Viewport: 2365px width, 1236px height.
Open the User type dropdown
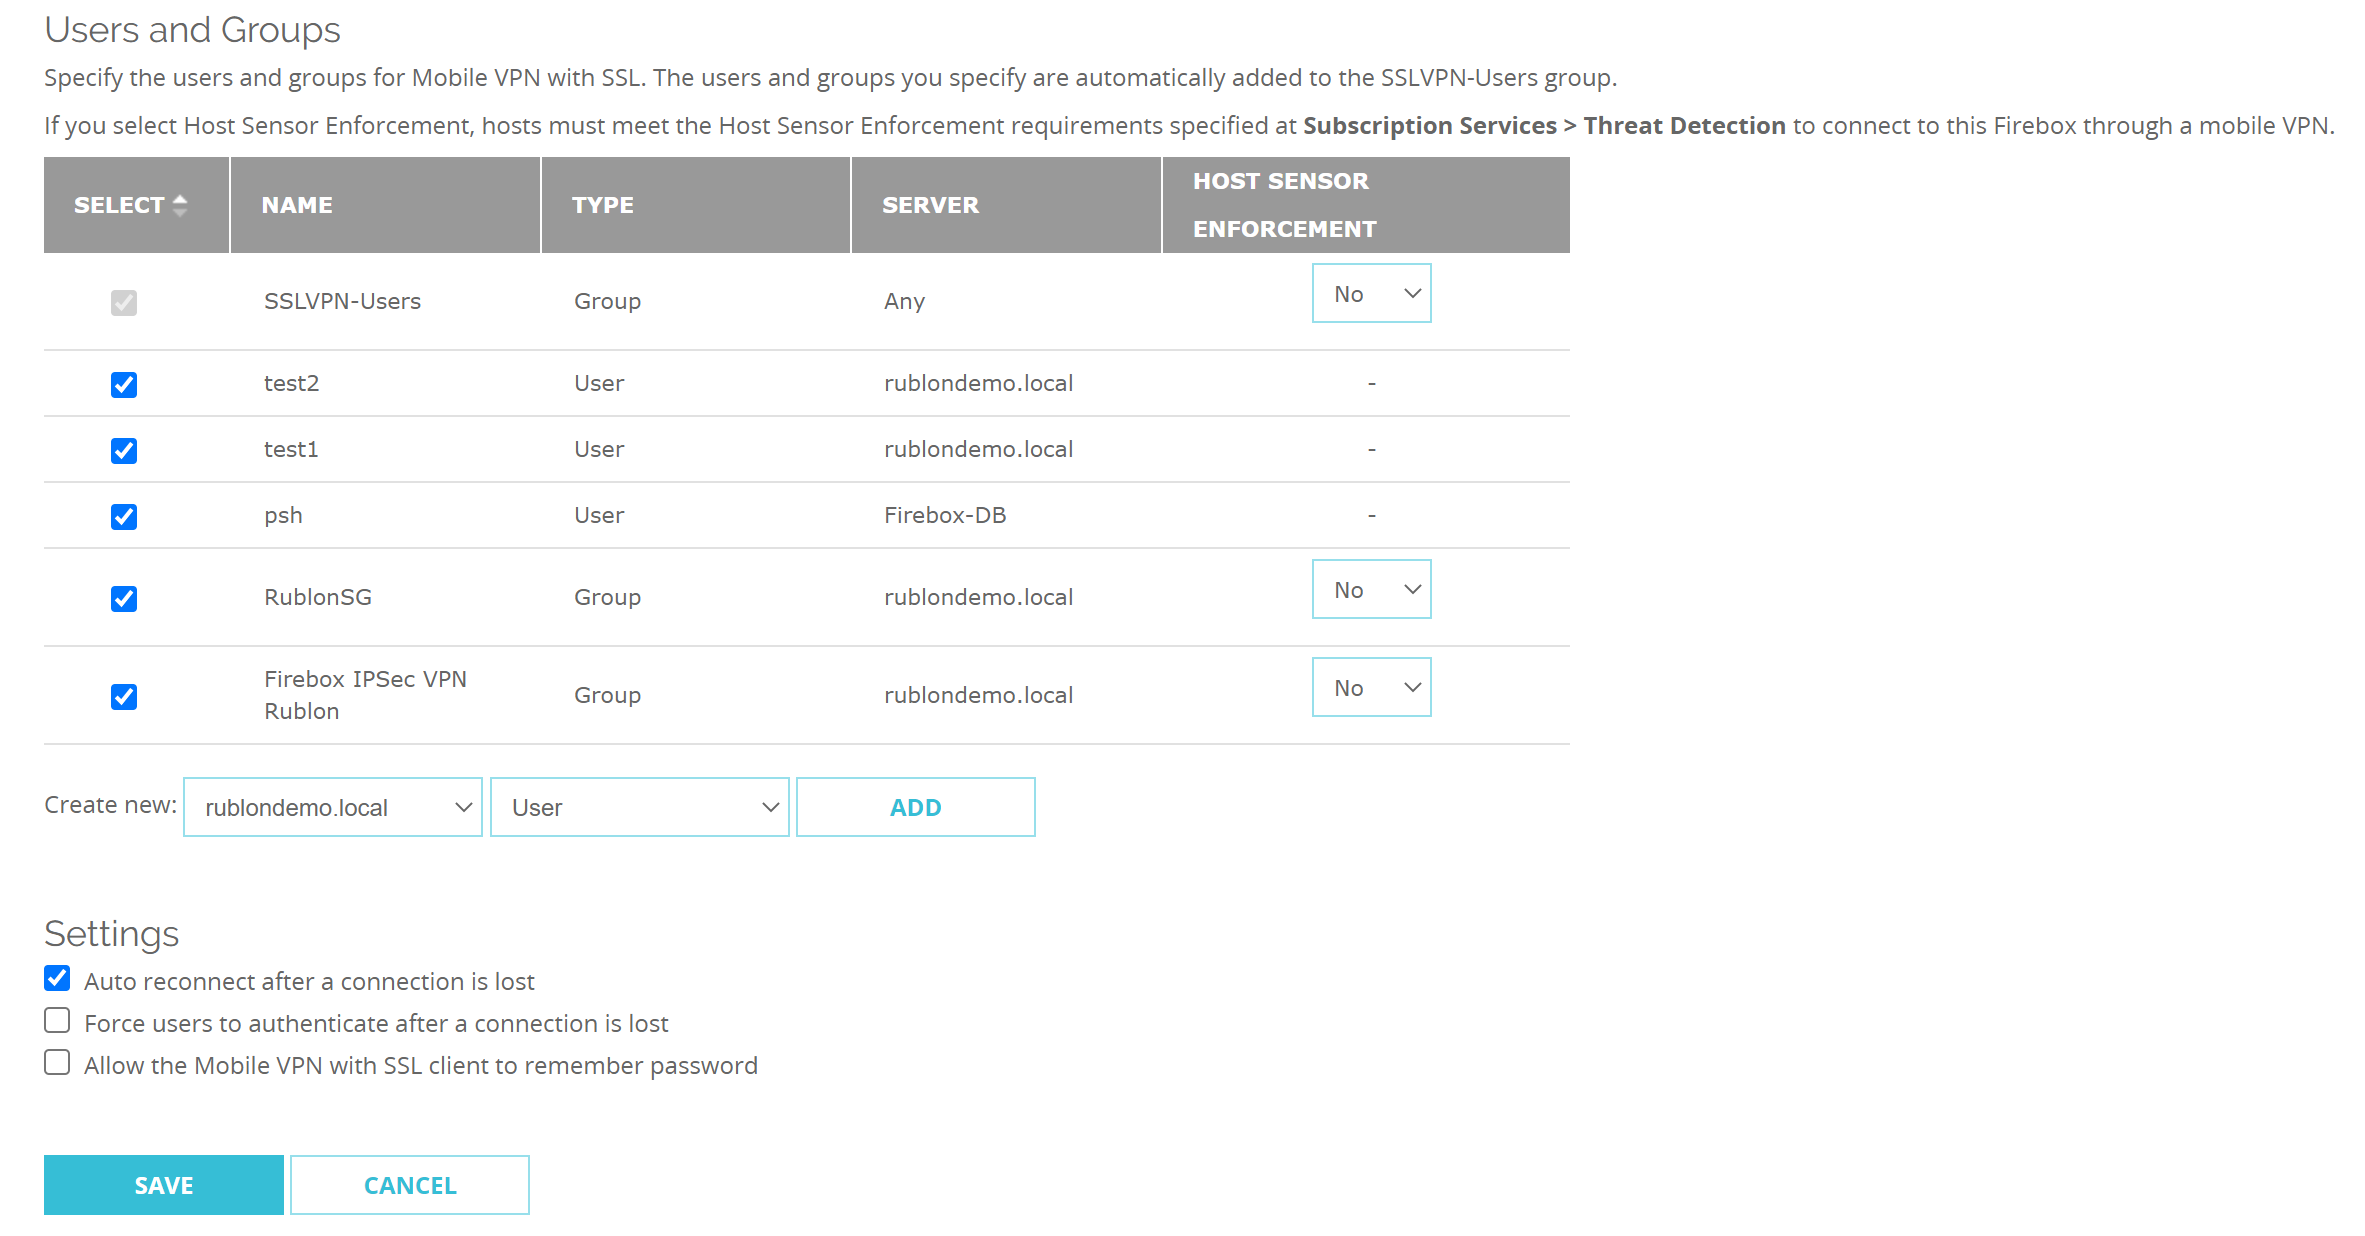coord(640,807)
